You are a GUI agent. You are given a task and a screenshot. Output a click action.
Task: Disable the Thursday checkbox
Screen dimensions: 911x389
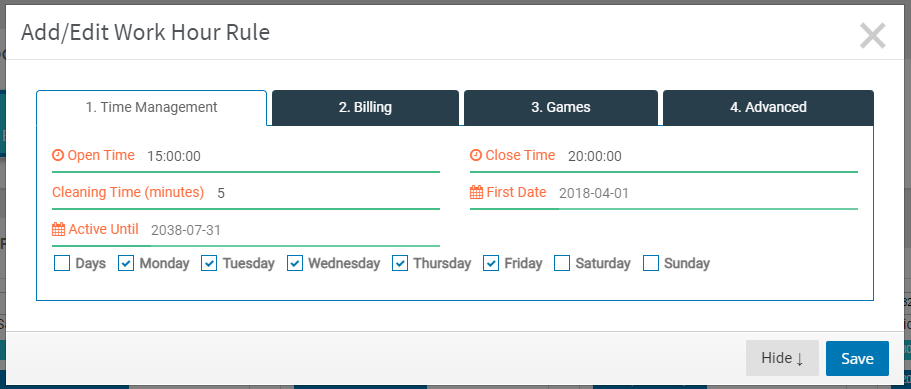pyautogui.click(x=400, y=263)
